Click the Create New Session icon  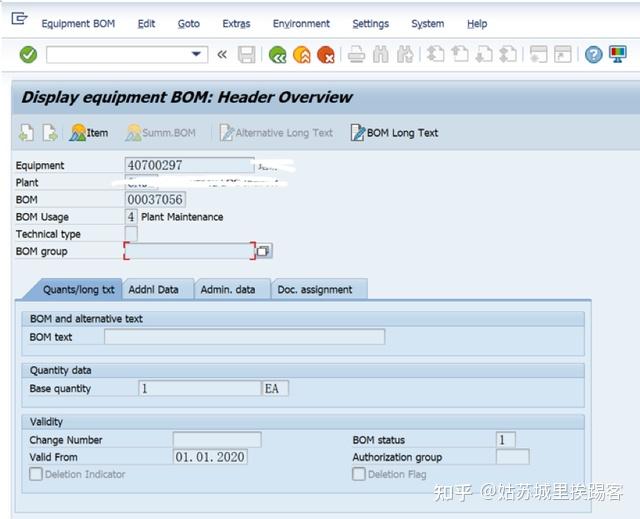pyautogui.click(x=538, y=54)
